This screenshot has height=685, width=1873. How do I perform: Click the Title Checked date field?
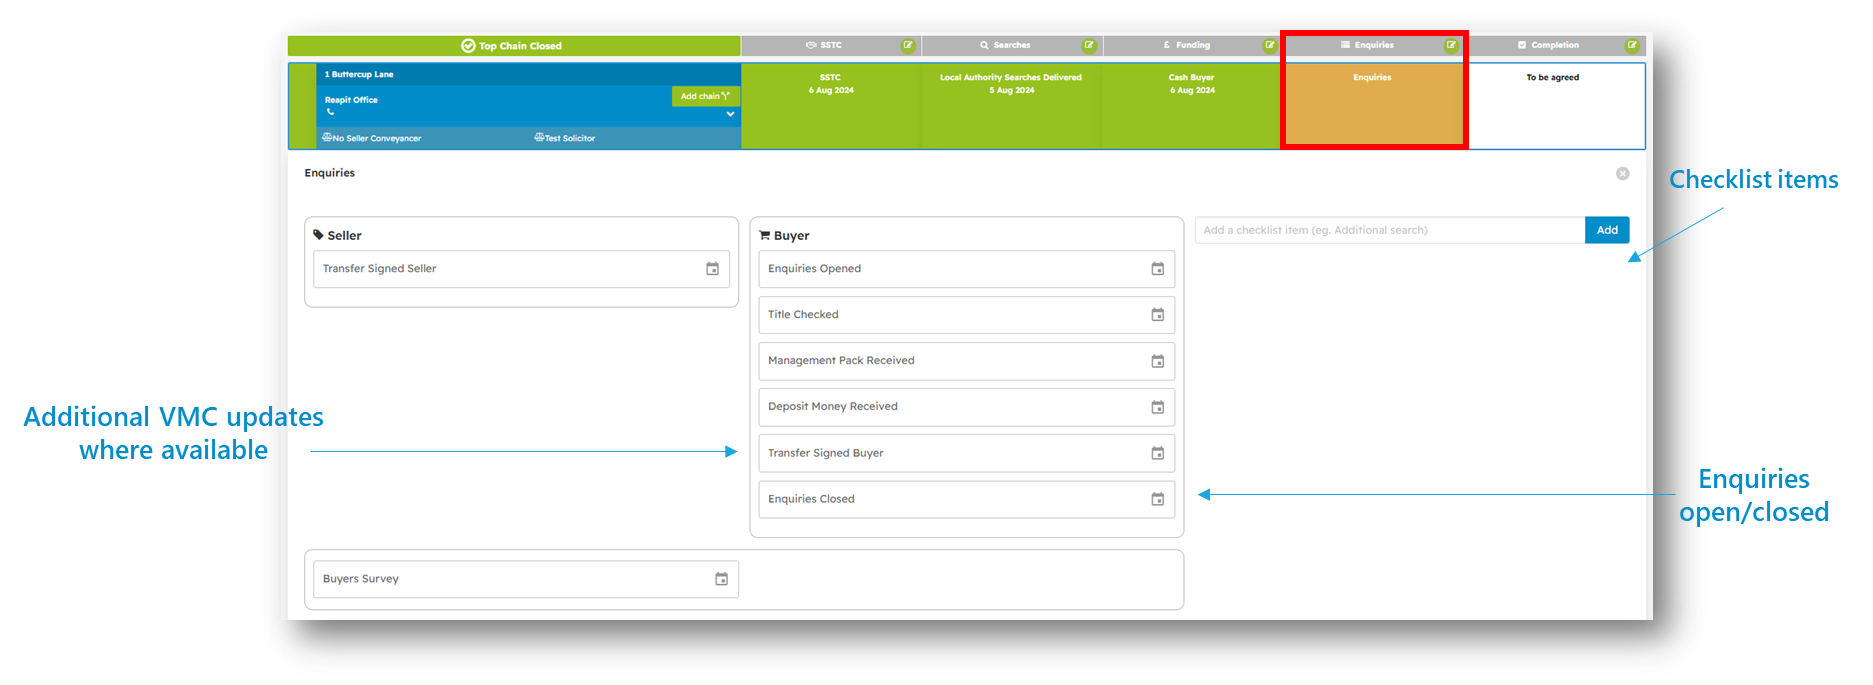tap(966, 315)
